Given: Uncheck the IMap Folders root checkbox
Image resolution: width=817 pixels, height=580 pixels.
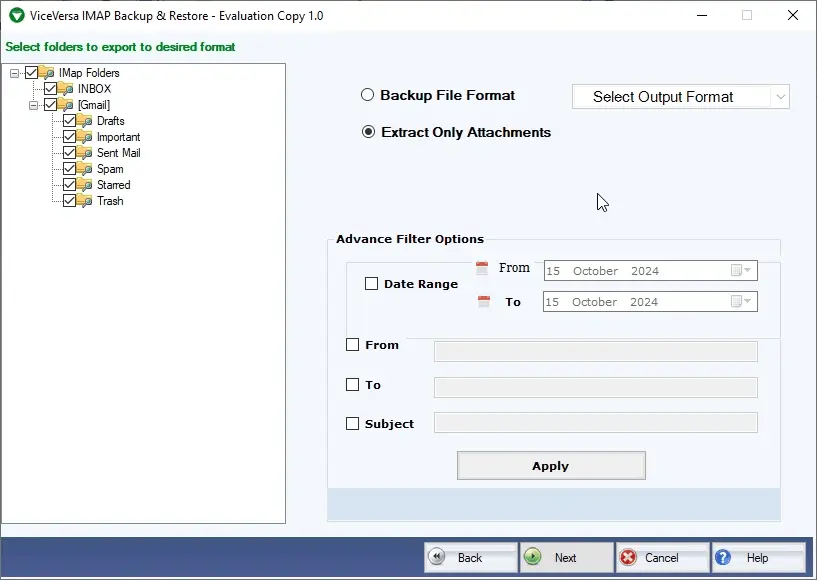Looking at the screenshot, I should click(x=31, y=72).
